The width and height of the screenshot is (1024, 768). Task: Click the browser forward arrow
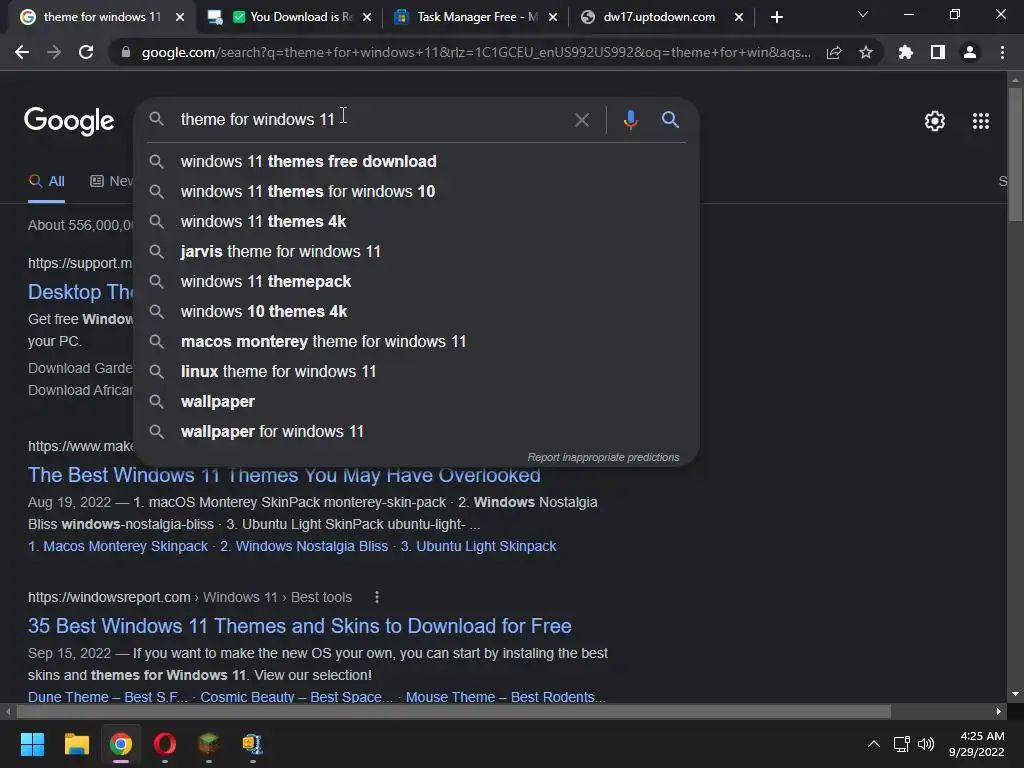click(x=54, y=52)
